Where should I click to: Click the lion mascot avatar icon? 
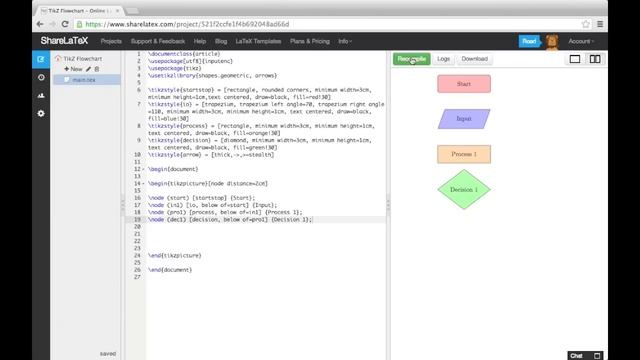(x=552, y=42)
